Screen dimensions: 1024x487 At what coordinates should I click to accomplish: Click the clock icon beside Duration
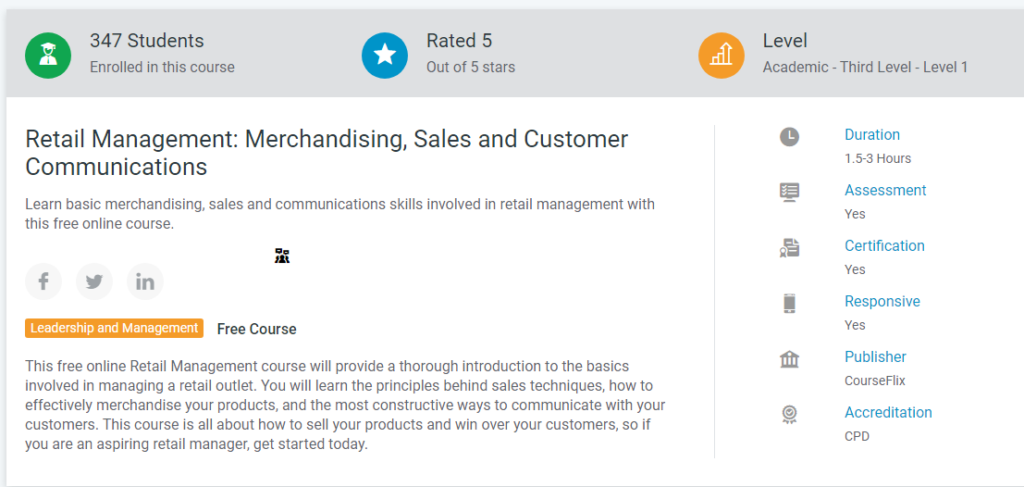790,136
